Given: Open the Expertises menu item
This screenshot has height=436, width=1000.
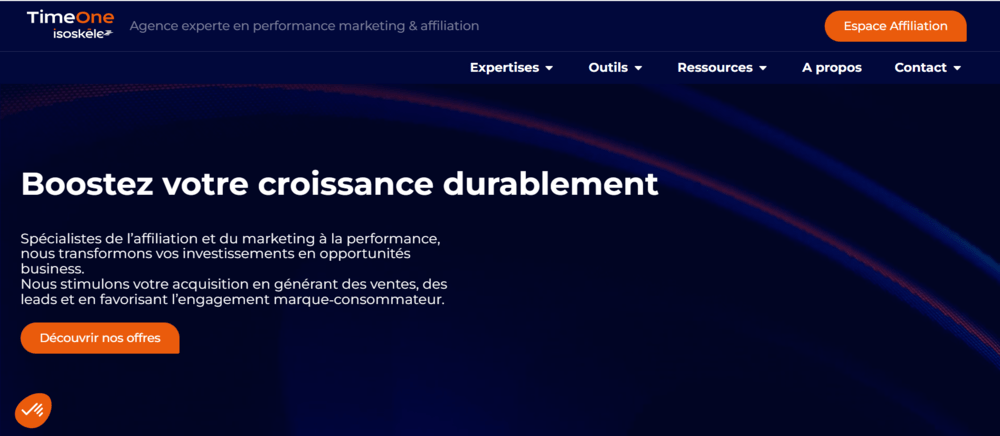Looking at the screenshot, I should pyautogui.click(x=504, y=68).
